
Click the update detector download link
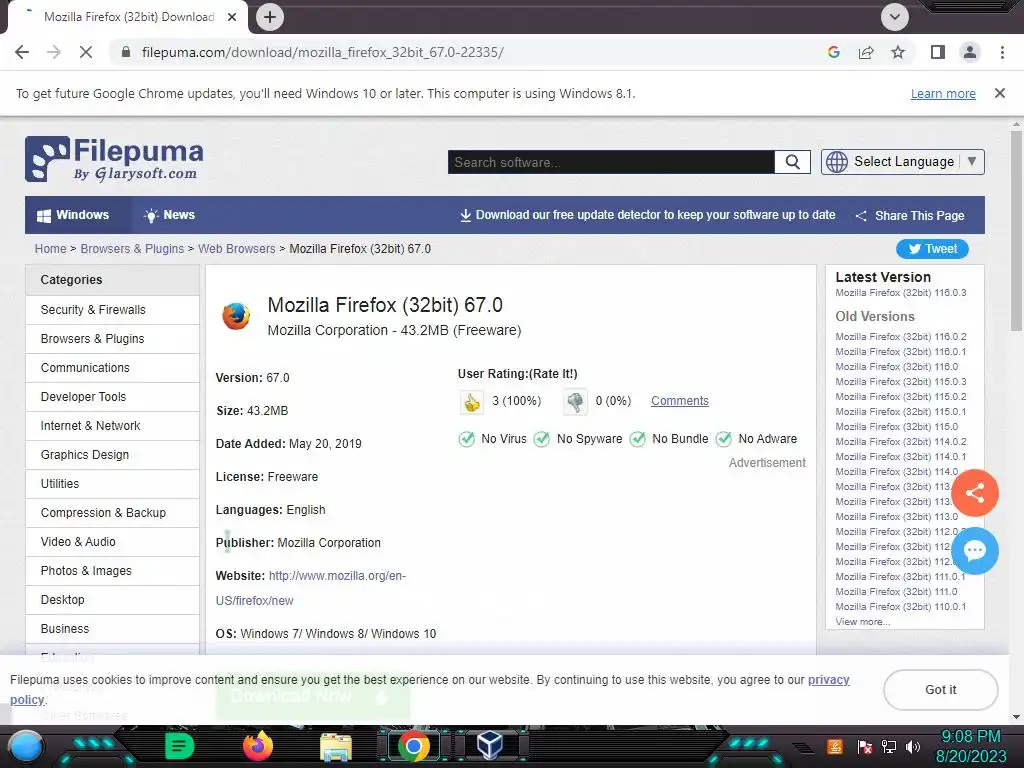[647, 215]
